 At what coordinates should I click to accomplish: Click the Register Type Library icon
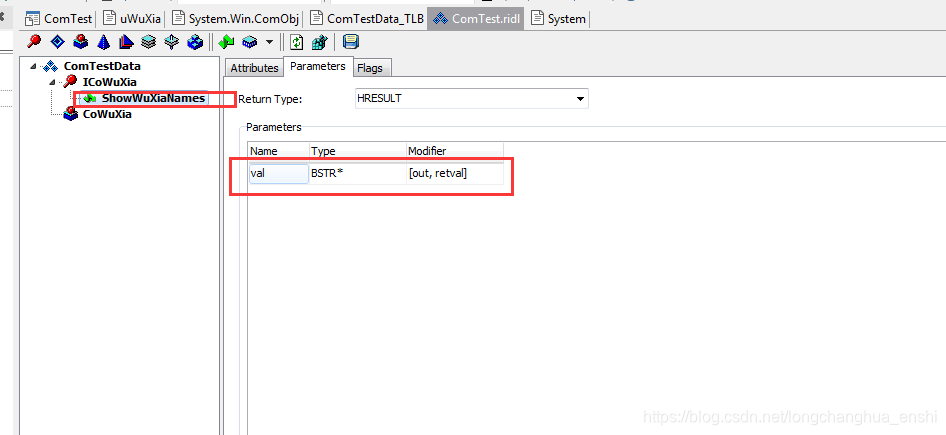[x=319, y=42]
